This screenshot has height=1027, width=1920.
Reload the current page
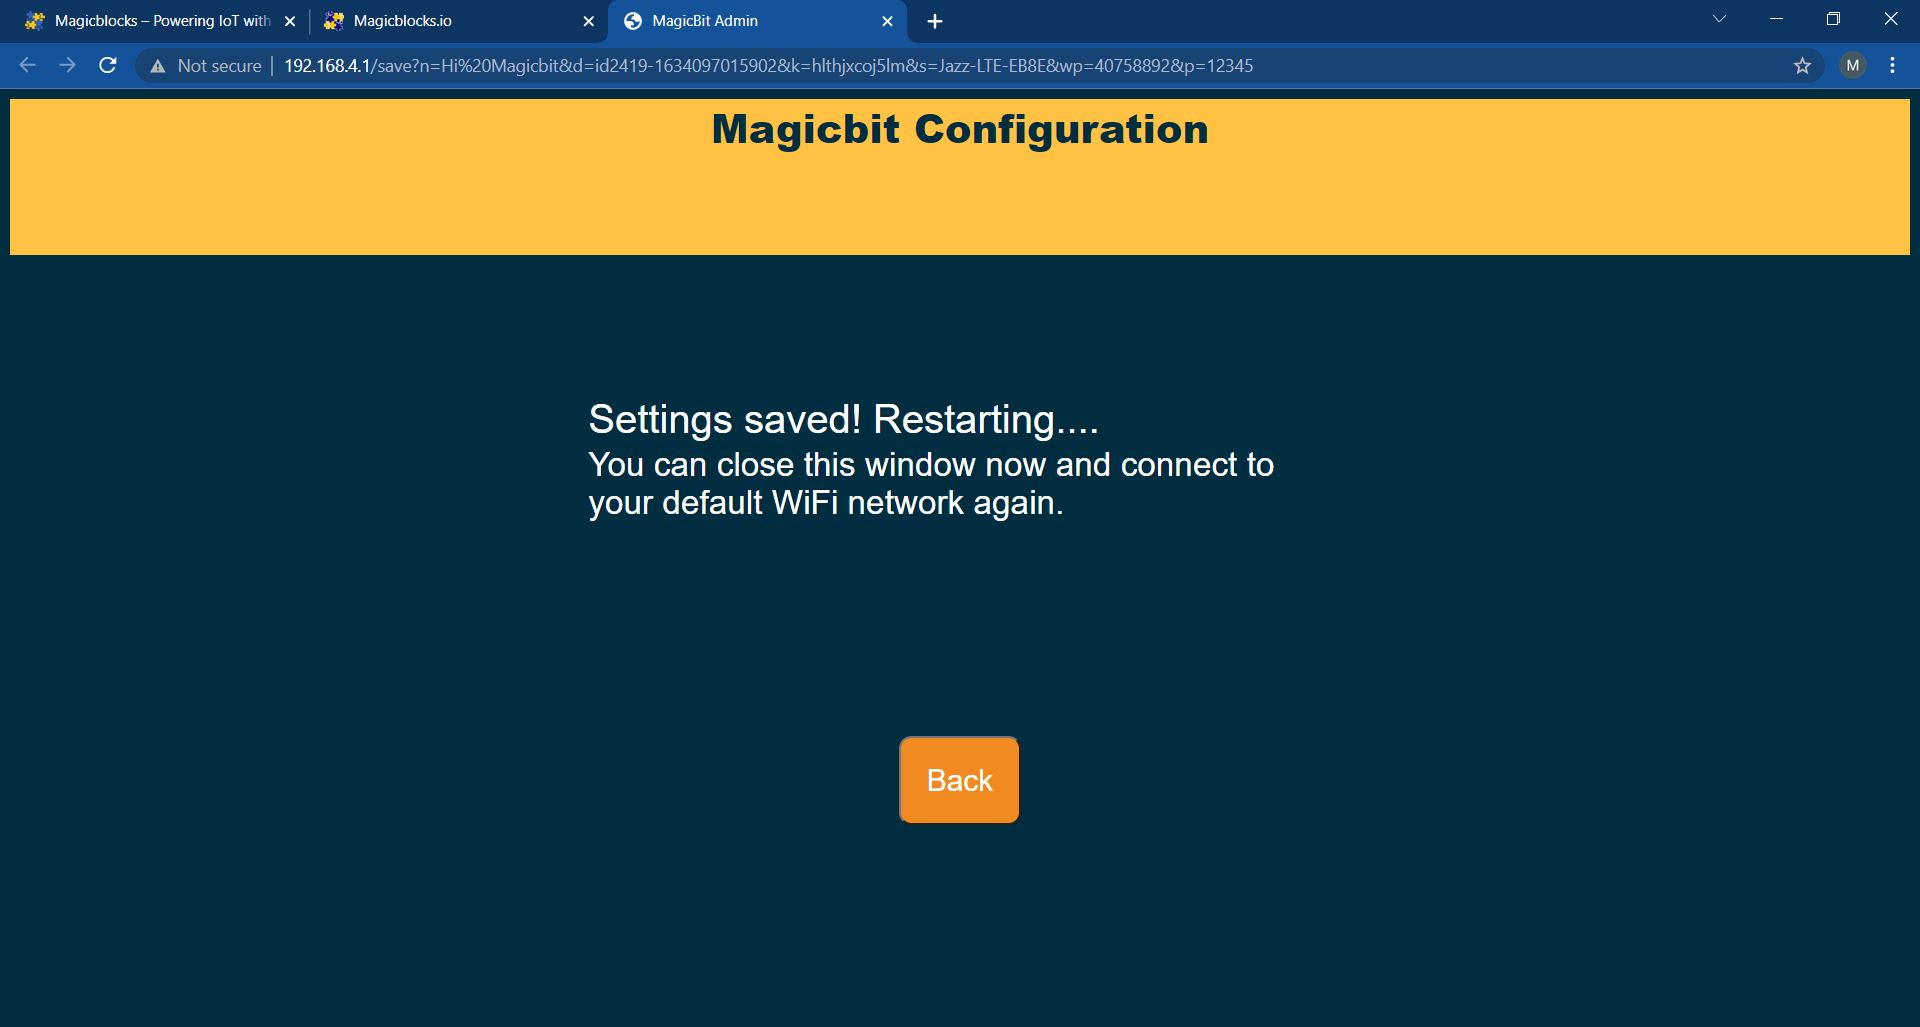(x=108, y=66)
